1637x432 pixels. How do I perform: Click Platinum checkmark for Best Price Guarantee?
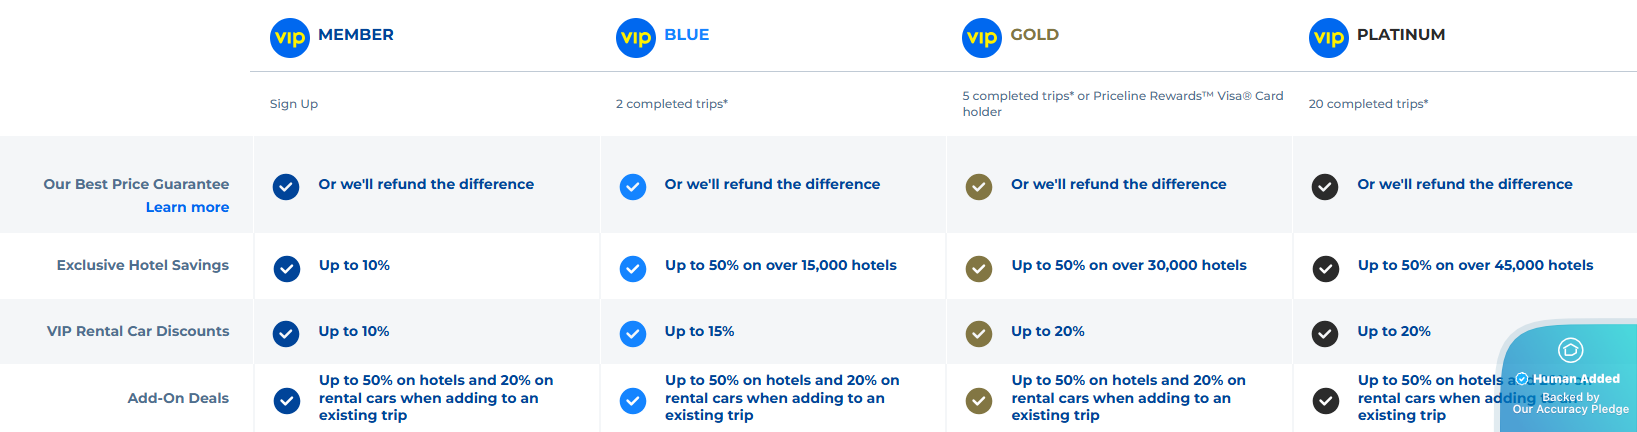pyautogui.click(x=1325, y=187)
